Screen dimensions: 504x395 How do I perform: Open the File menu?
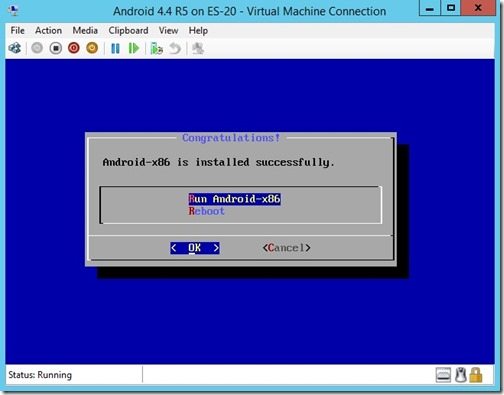(x=17, y=31)
